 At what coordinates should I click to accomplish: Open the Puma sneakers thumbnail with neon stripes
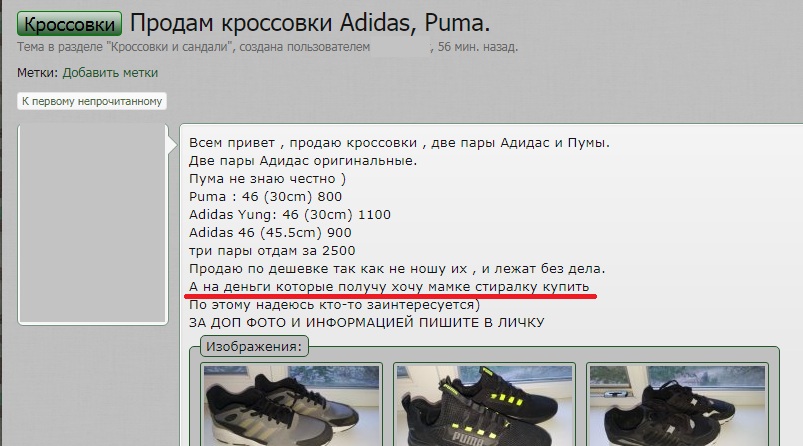point(484,405)
